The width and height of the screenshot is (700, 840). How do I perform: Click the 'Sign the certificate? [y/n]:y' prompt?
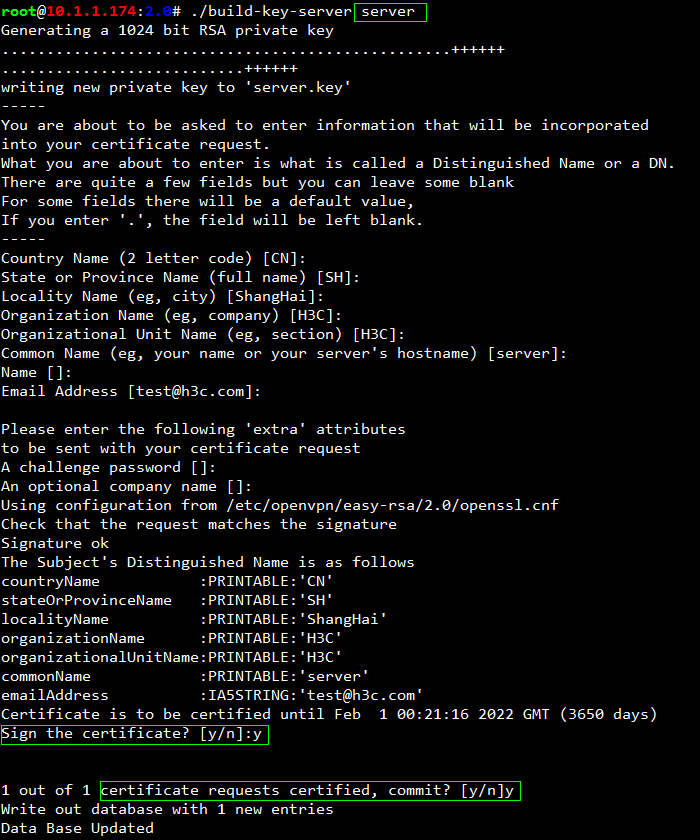pyautogui.click(x=134, y=734)
